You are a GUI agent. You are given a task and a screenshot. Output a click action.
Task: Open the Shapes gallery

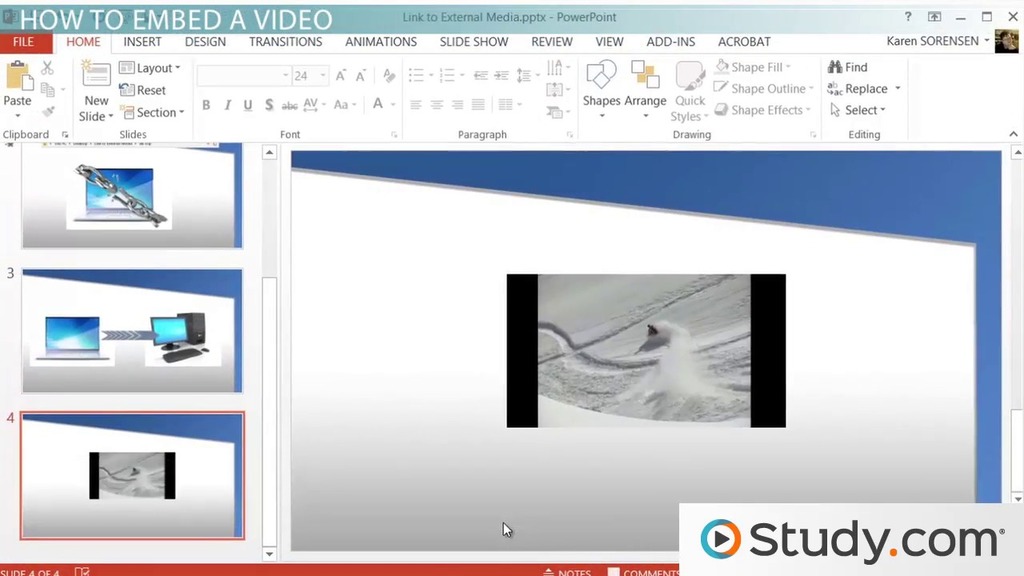(x=601, y=77)
